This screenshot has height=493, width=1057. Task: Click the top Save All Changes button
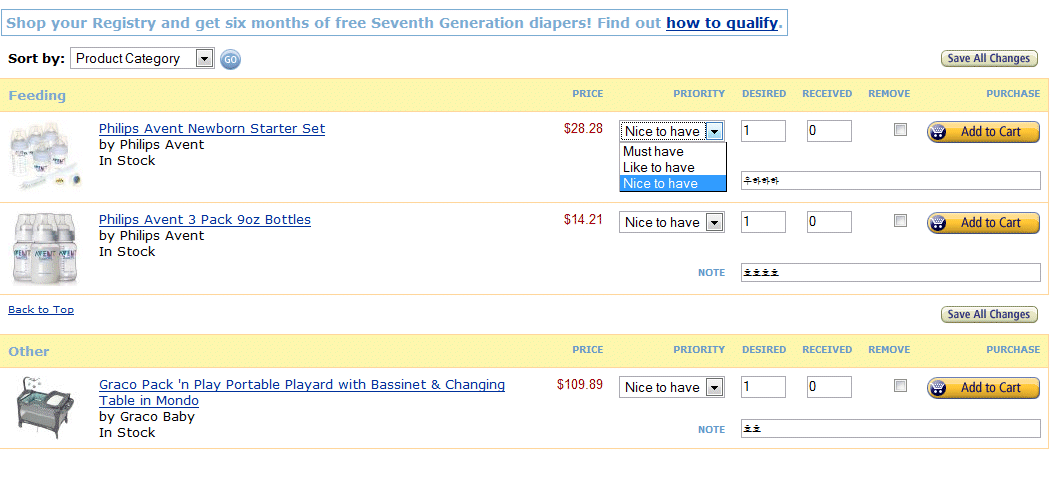pyautogui.click(x=989, y=59)
